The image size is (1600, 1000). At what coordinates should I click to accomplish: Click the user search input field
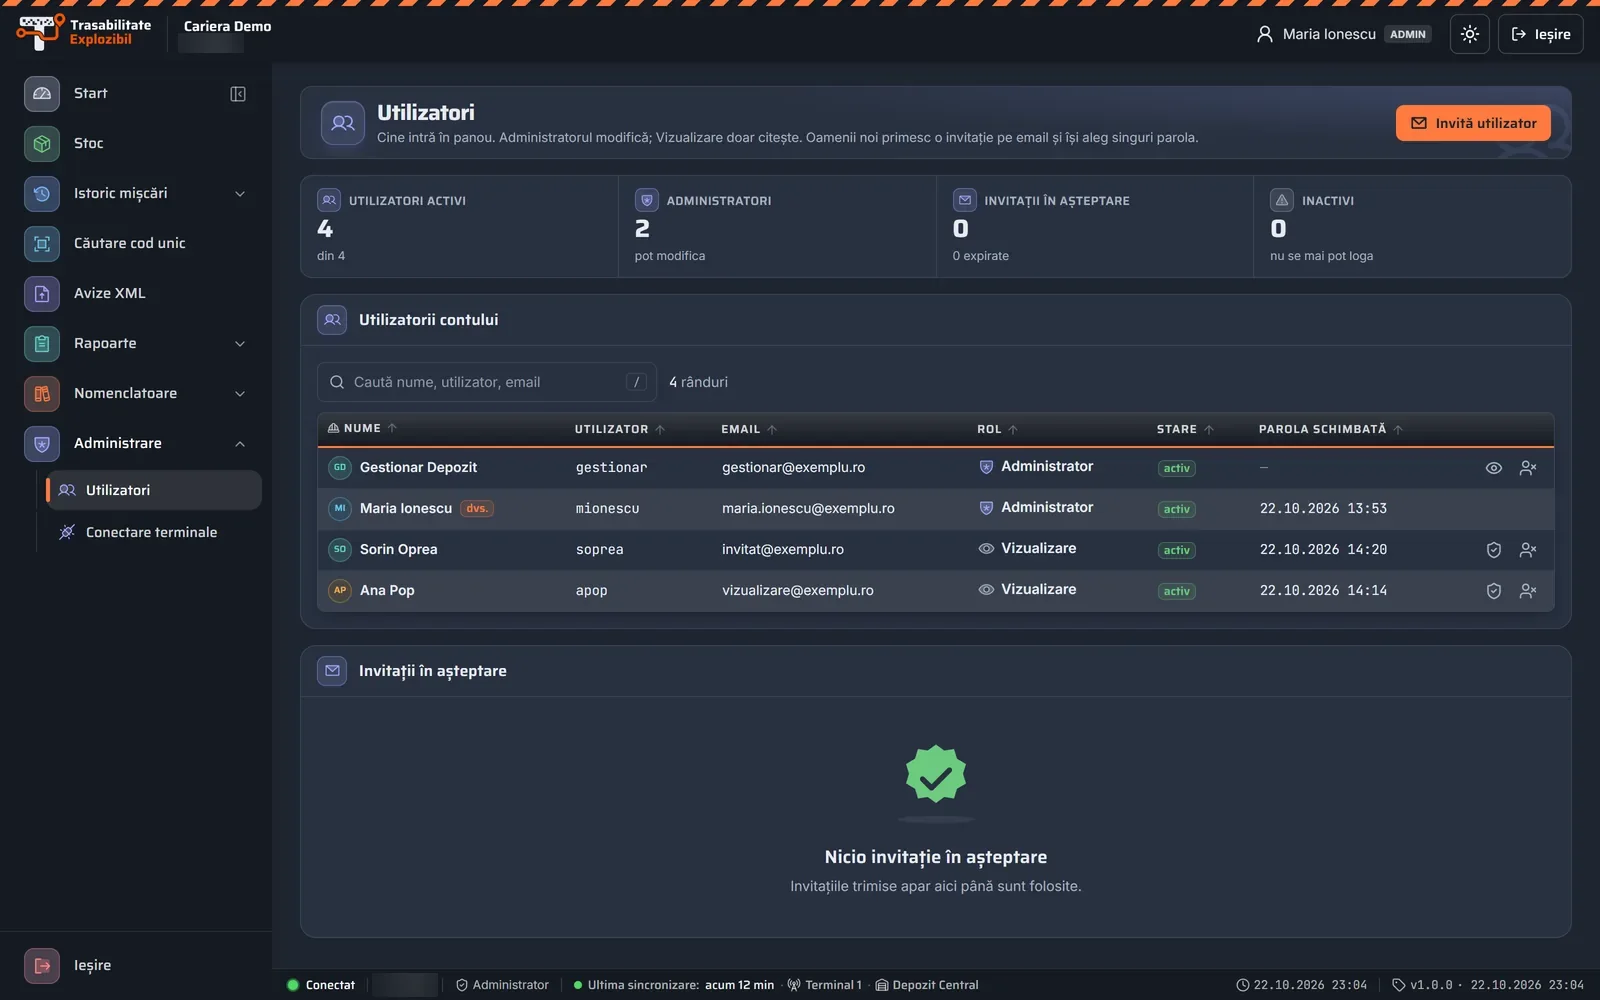pos(487,382)
